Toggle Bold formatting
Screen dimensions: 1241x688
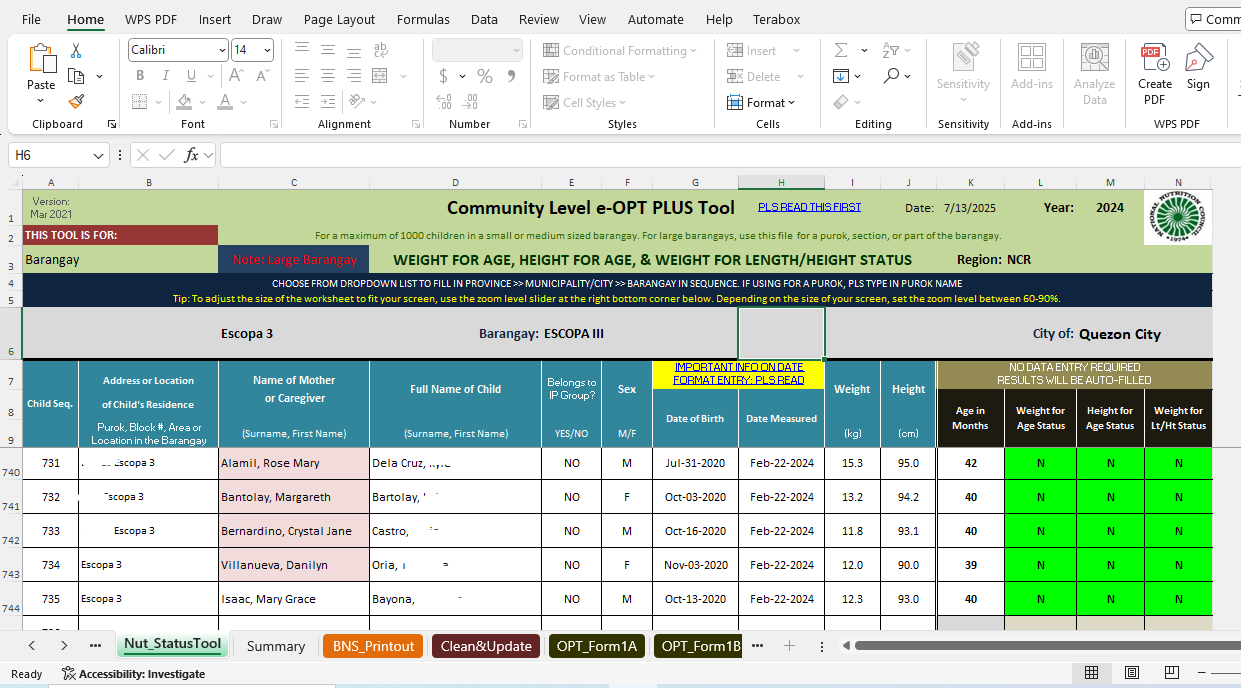[x=139, y=76]
